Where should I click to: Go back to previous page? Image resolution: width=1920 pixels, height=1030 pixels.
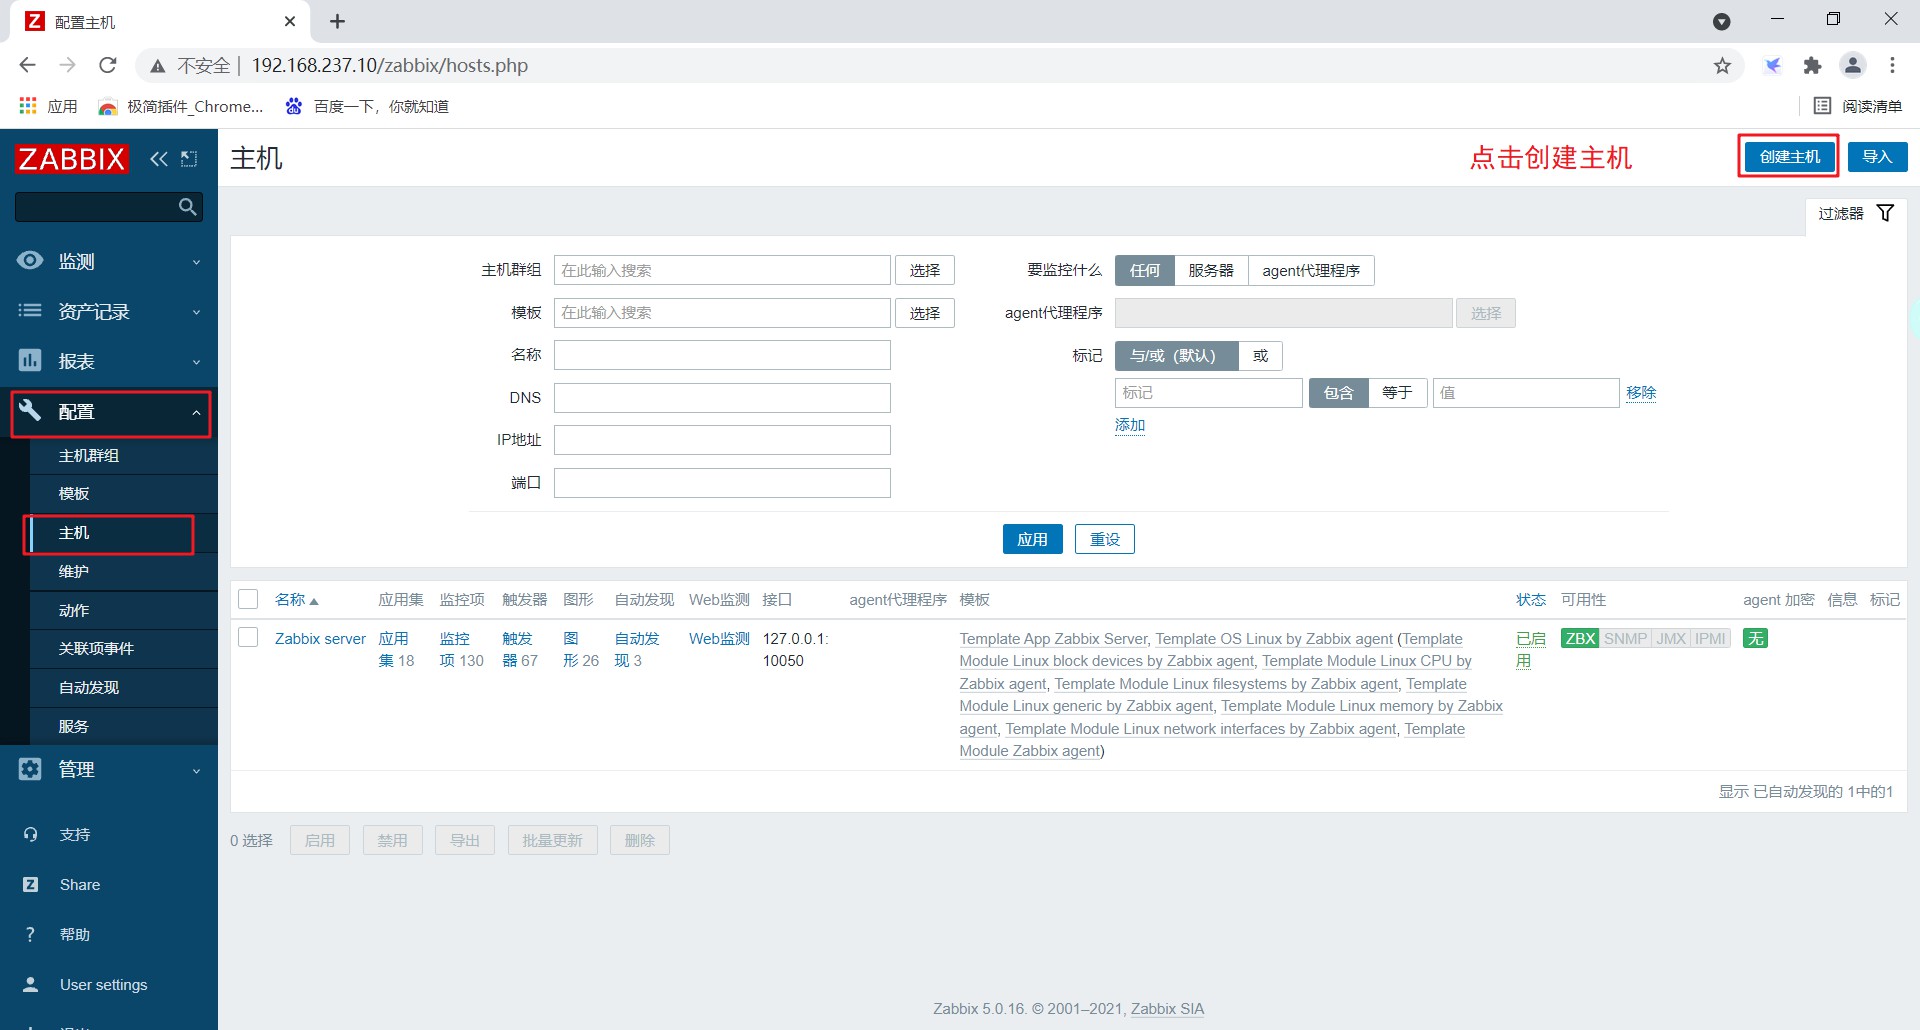click(28, 66)
